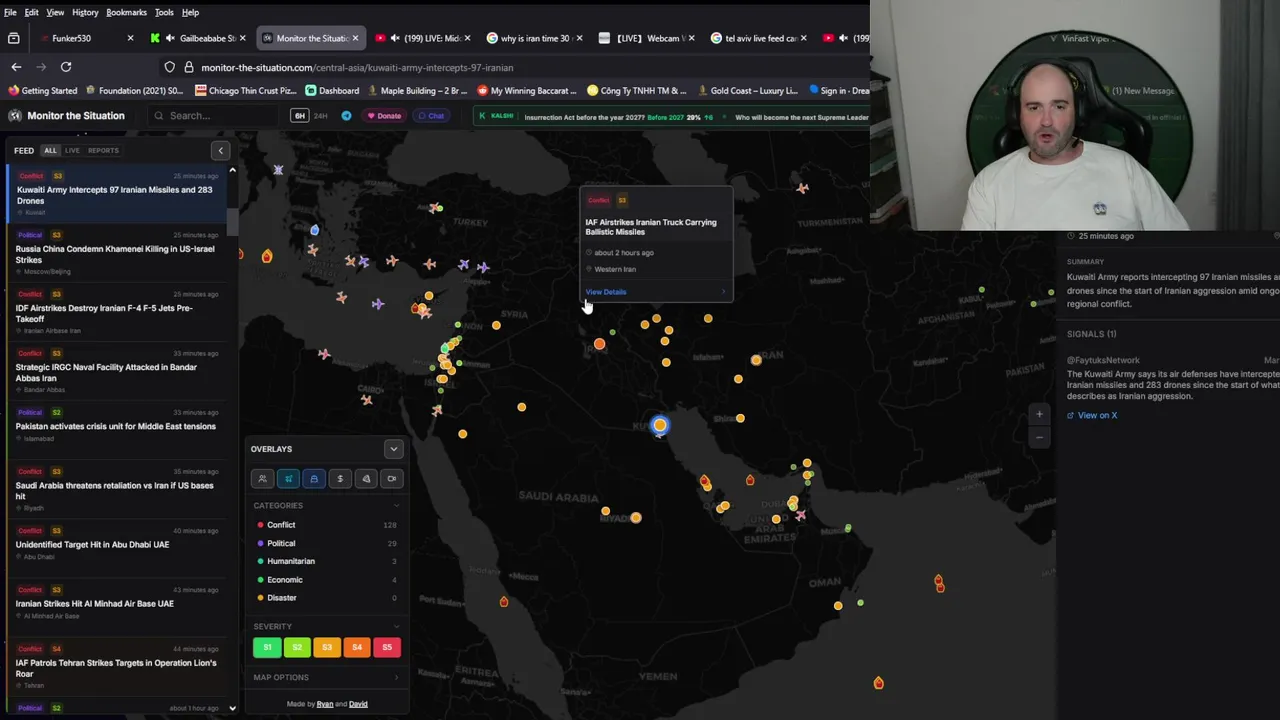Open the David credit link
The width and height of the screenshot is (1280, 720).
[358, 704]
